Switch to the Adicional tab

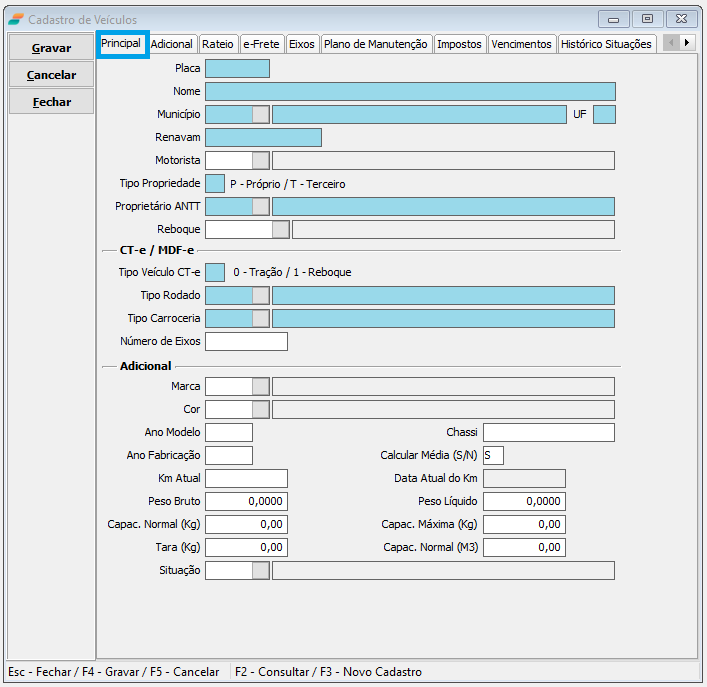pyautogui.click(x=172, y=44)
